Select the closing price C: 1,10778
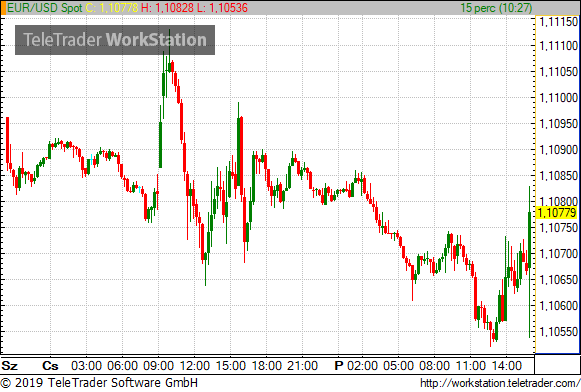The image size is (581, 392). click(x=112, y=8)
